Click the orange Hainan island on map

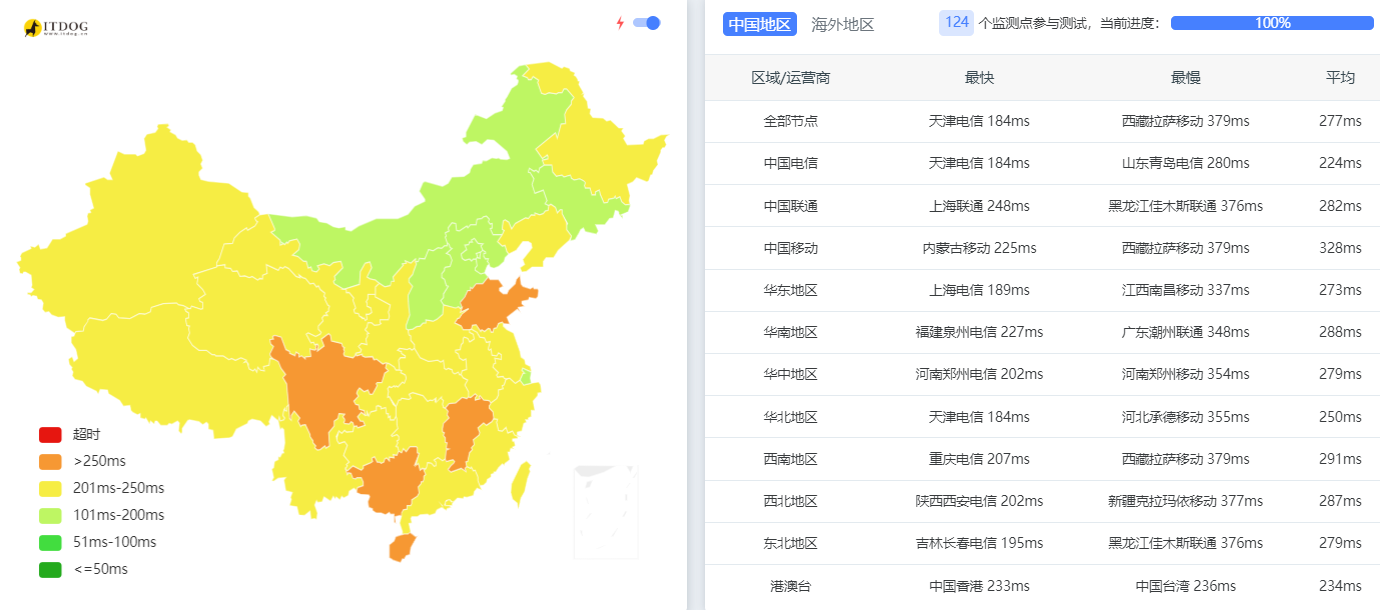tap(401, 547)
